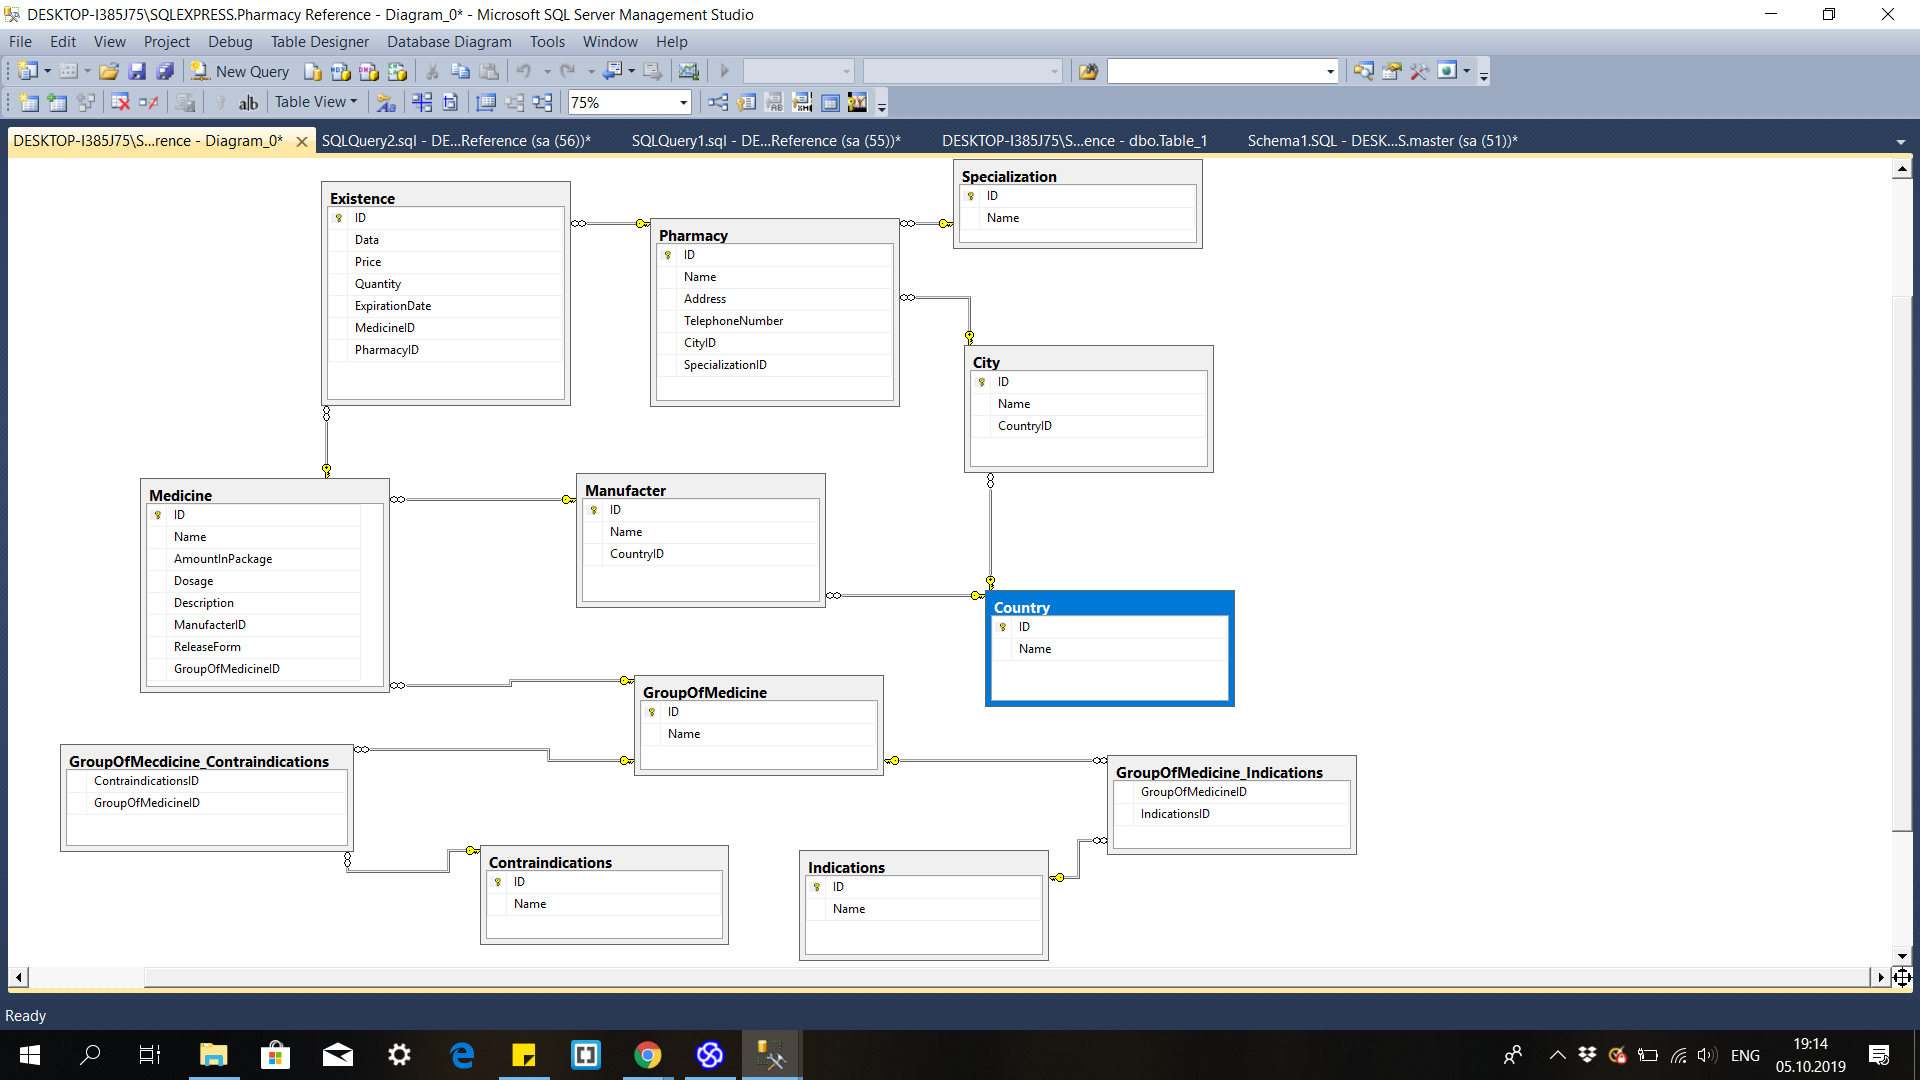Expand the active files tab list arrow
Screen dimensions: 1920x1080
[1900, 142]
